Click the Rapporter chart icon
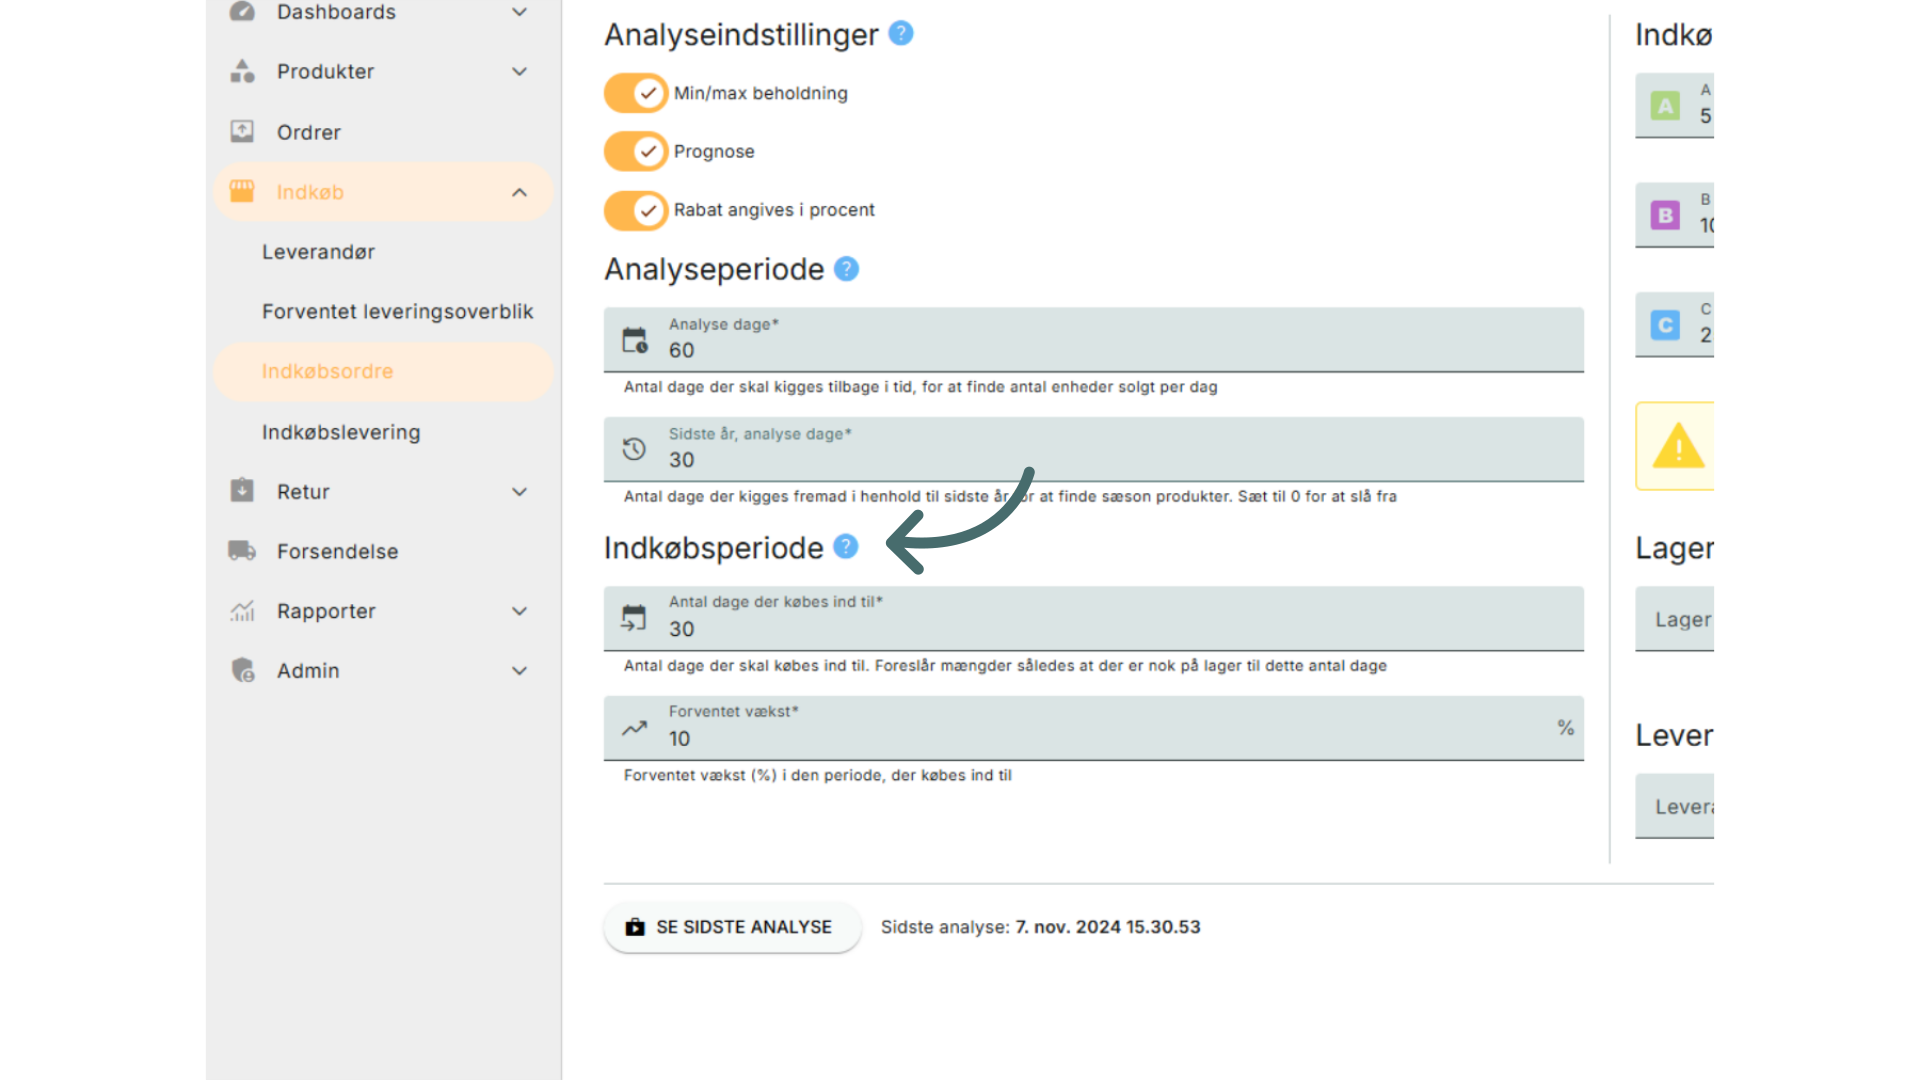The width and height of the screenshot is (1920, 1080). click(x=242, y=610)
